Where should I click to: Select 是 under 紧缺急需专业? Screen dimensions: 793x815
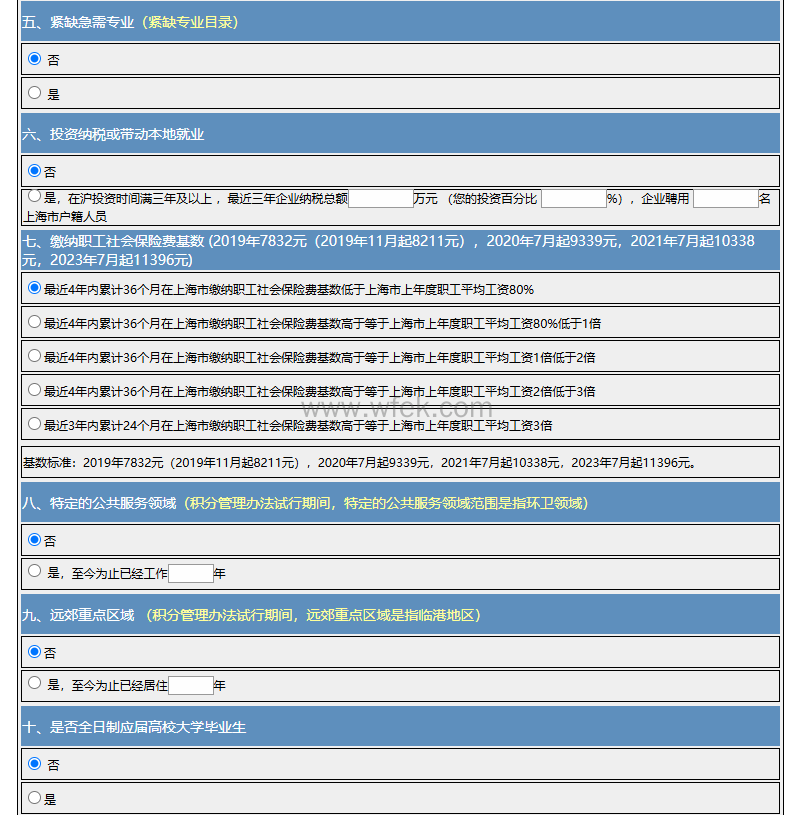[x=35, y=93]
